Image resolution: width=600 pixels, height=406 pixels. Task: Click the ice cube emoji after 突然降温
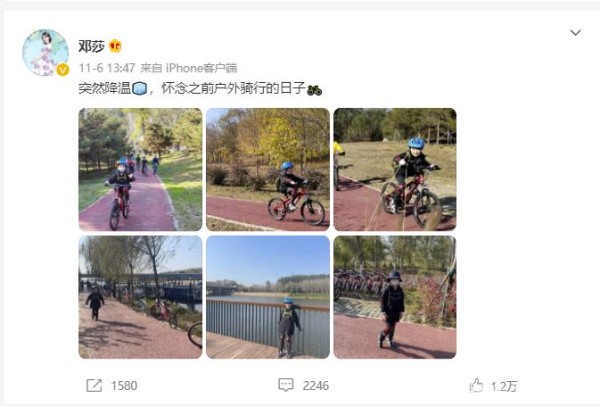point(139,89)
